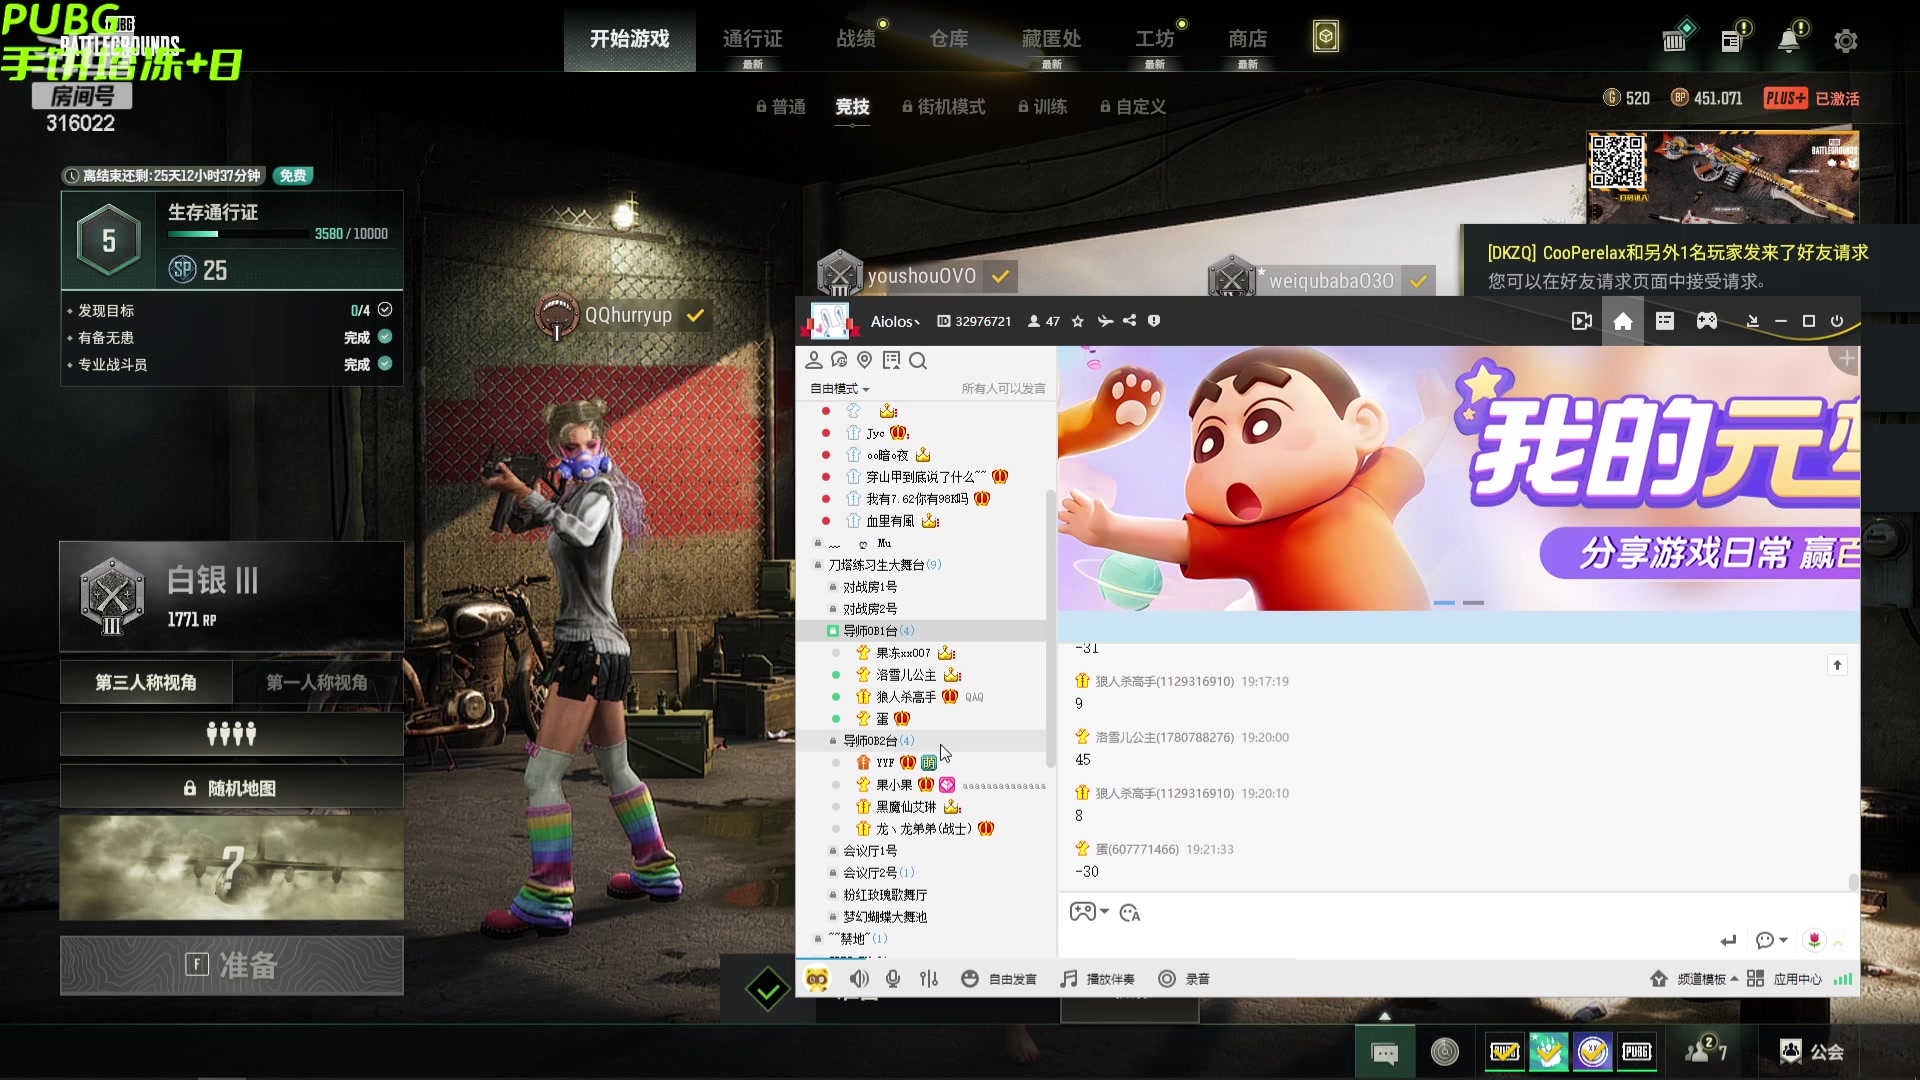Image resolution: width=1920 pixels, height=1080 pixels.
Task: Open the Aiolos channel name dropdown
Action: point(895,321)
